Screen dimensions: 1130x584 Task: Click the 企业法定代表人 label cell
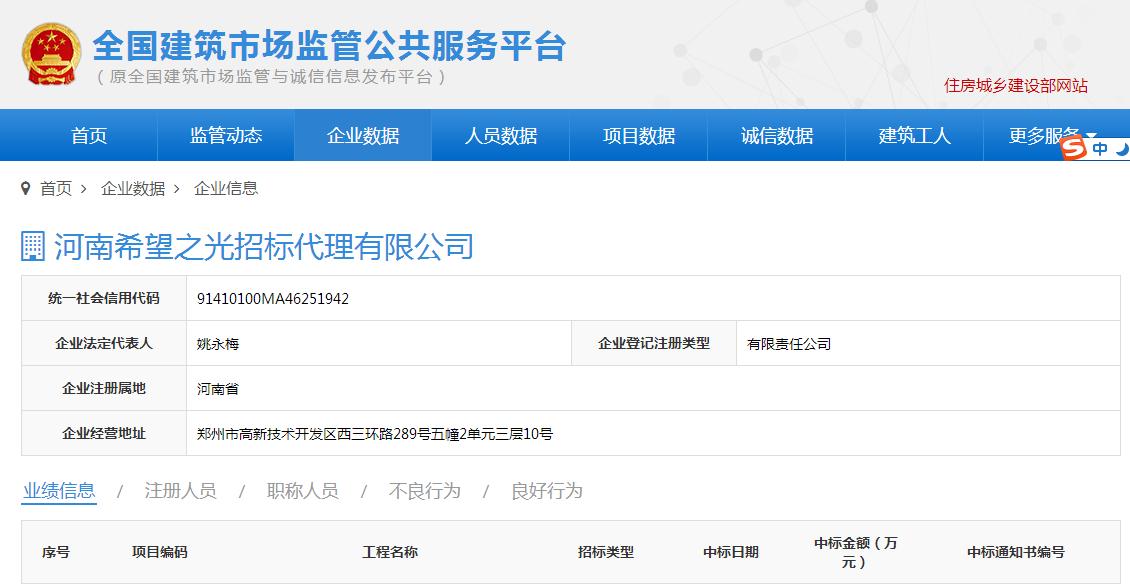[104, 343]
